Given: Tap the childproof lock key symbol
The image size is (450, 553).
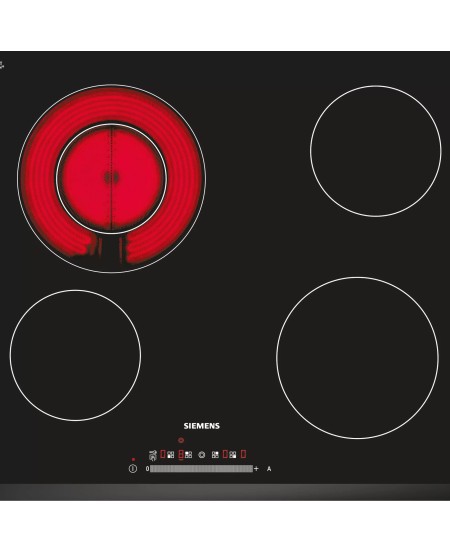Looking at the screenshot, I should click(153, 456).
